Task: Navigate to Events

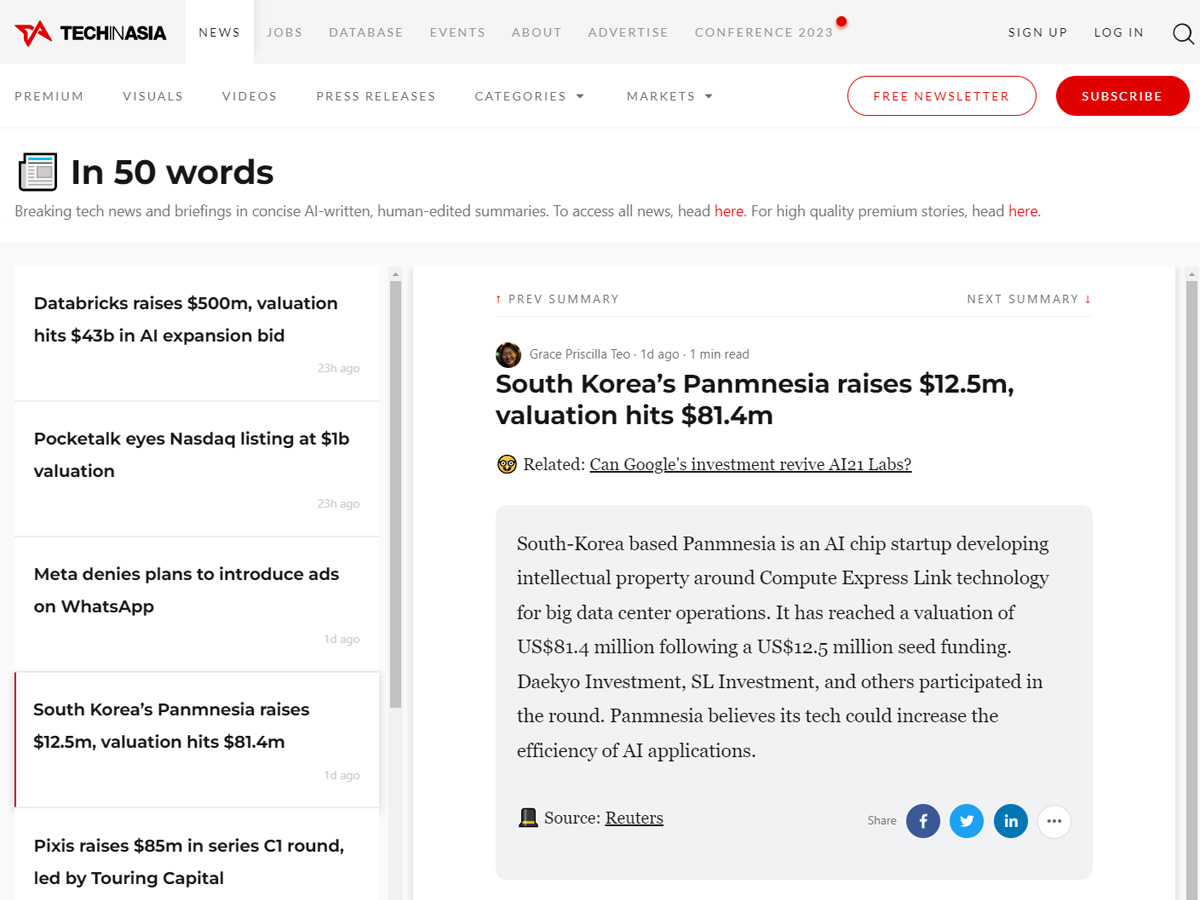Action: [x=458, y=32]
